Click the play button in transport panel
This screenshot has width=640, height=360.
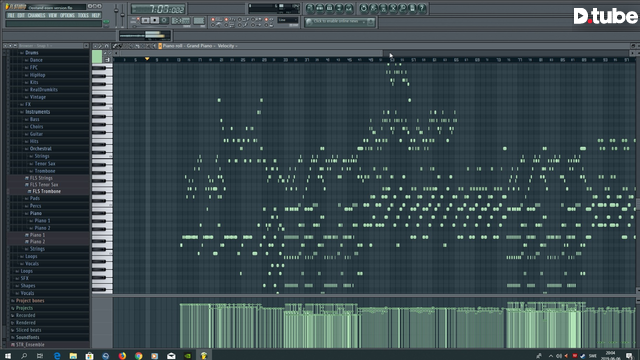point(146,20)
